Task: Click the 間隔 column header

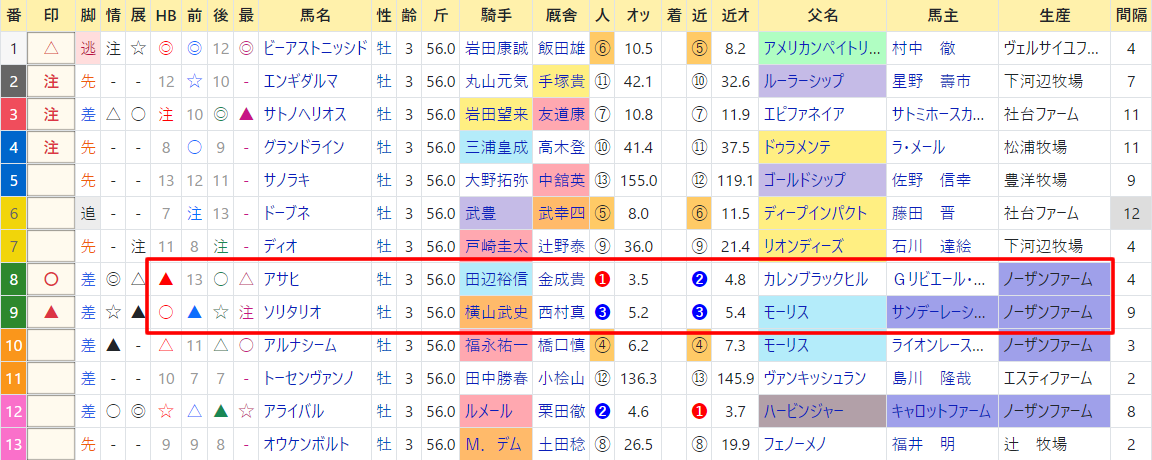Action: coord(1130,15)
